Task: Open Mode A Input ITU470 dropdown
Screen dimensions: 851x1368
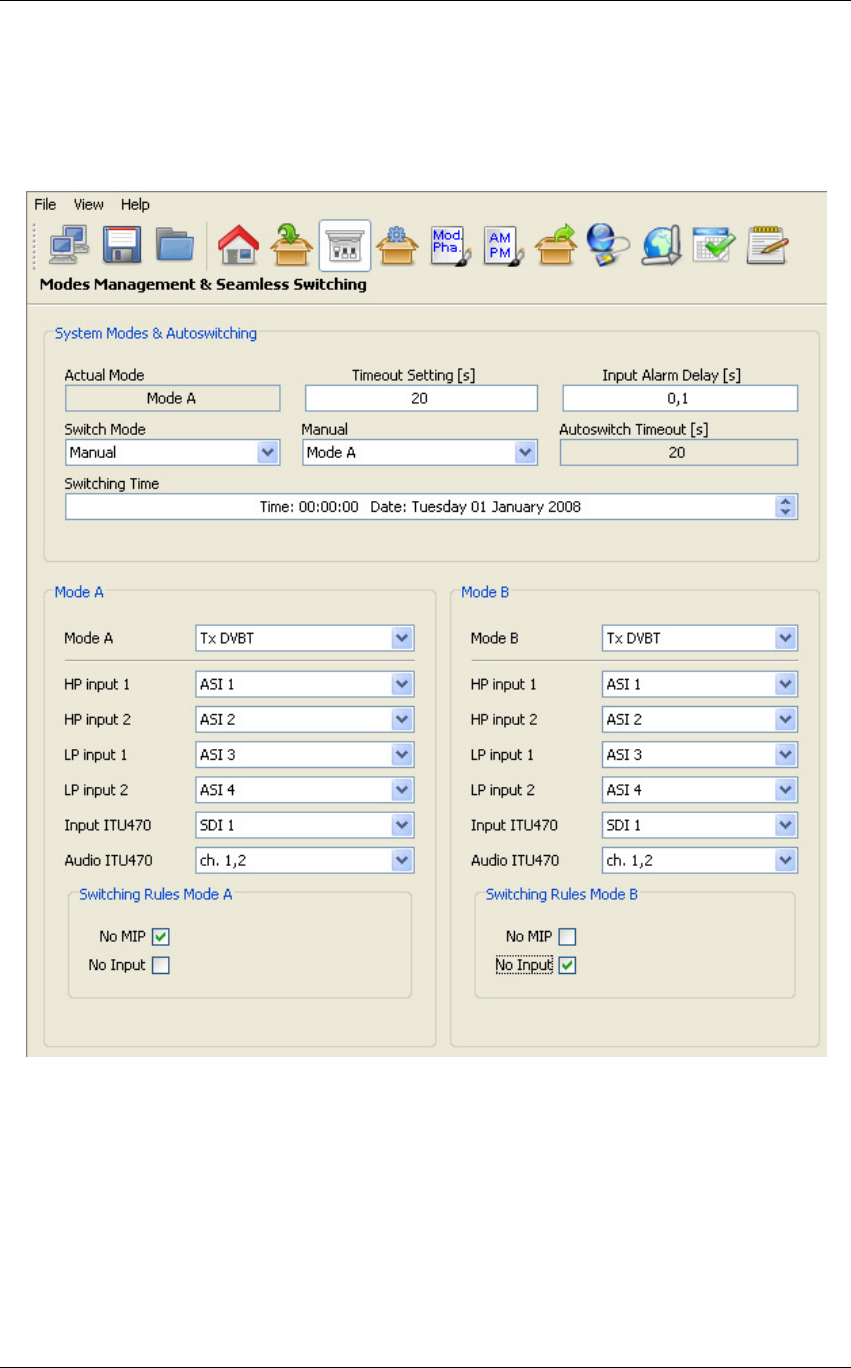Action: click(305, 826)
